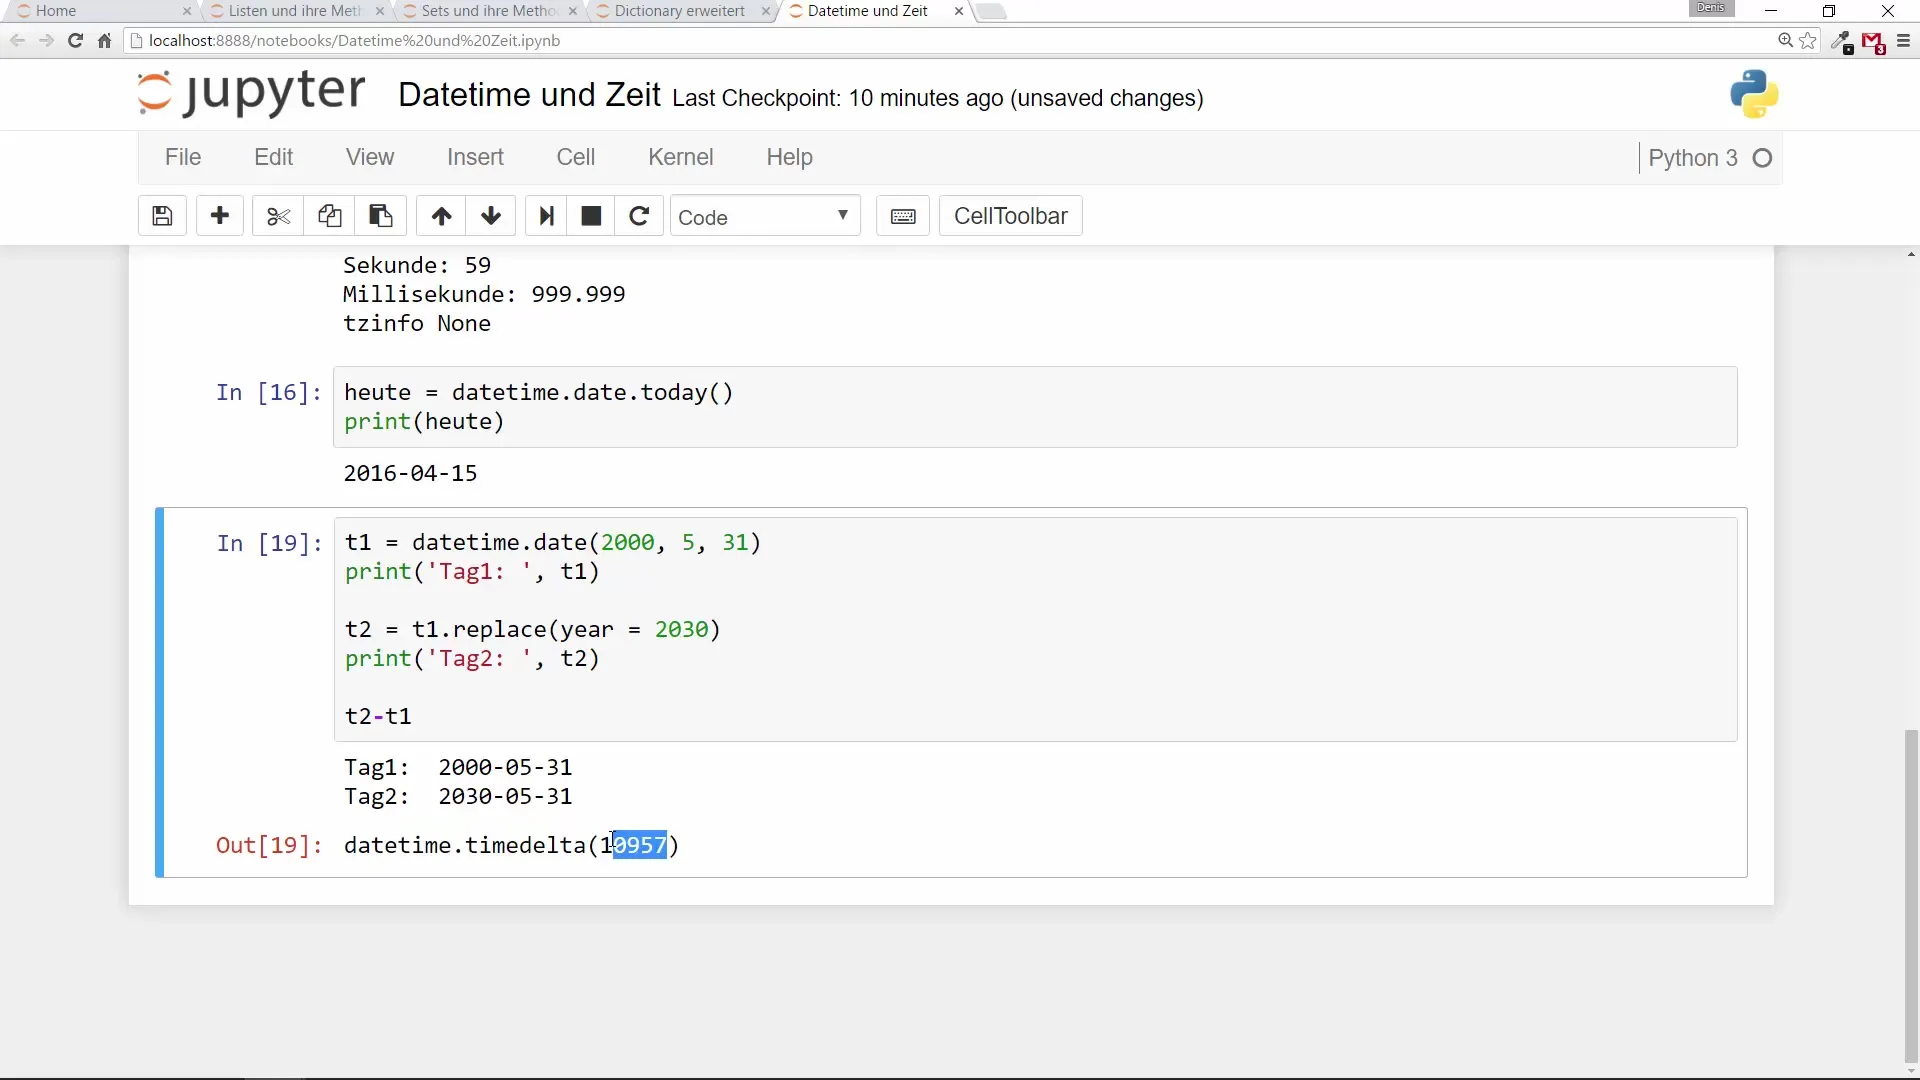1920x1080 pixels.
Task: Open View menu
Action: (370, 157)
